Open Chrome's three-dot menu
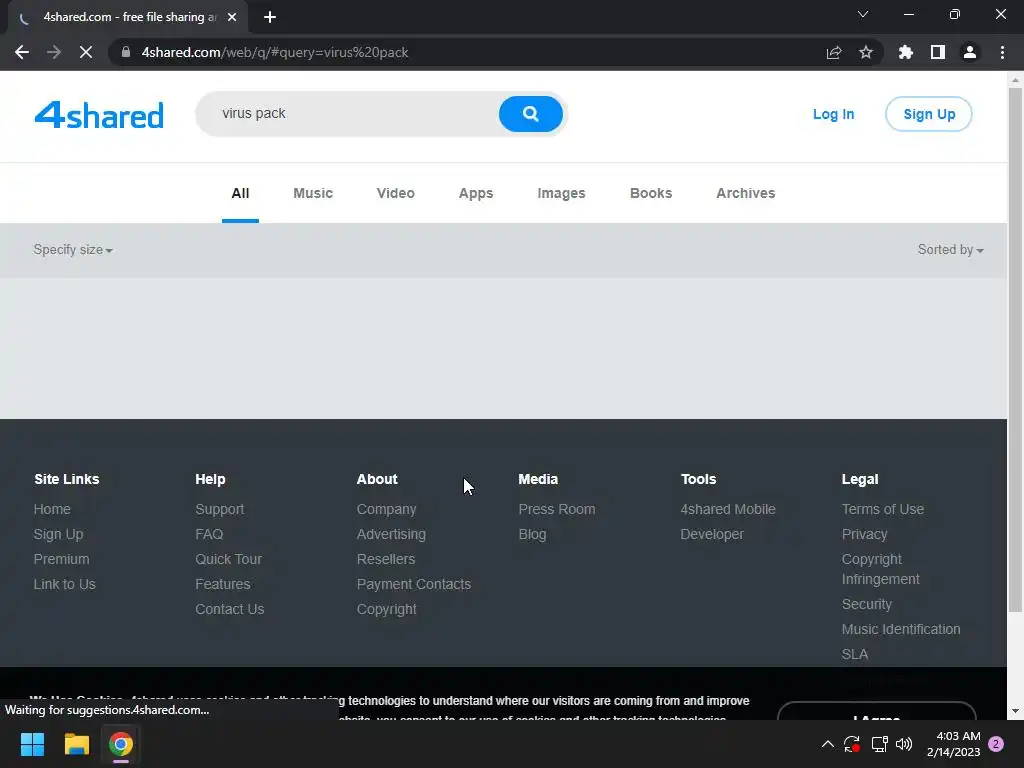1024x768 pixels. pyautogui.click(x=1002, y=52)
